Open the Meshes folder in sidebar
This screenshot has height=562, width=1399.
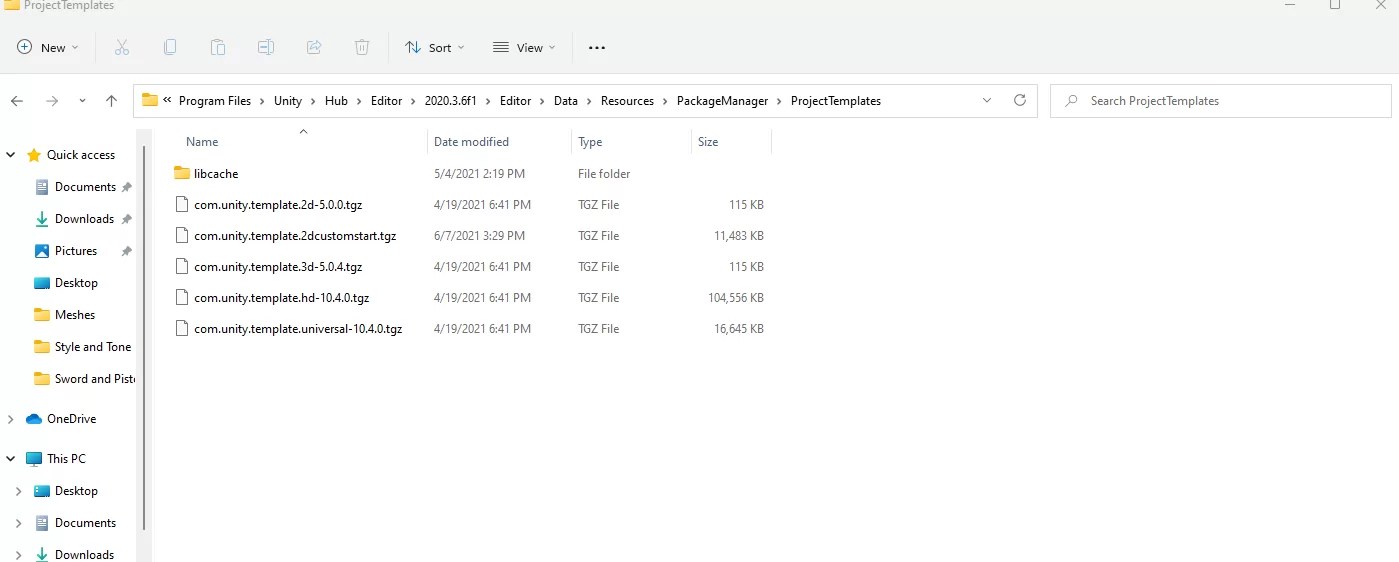click(75, 315)
